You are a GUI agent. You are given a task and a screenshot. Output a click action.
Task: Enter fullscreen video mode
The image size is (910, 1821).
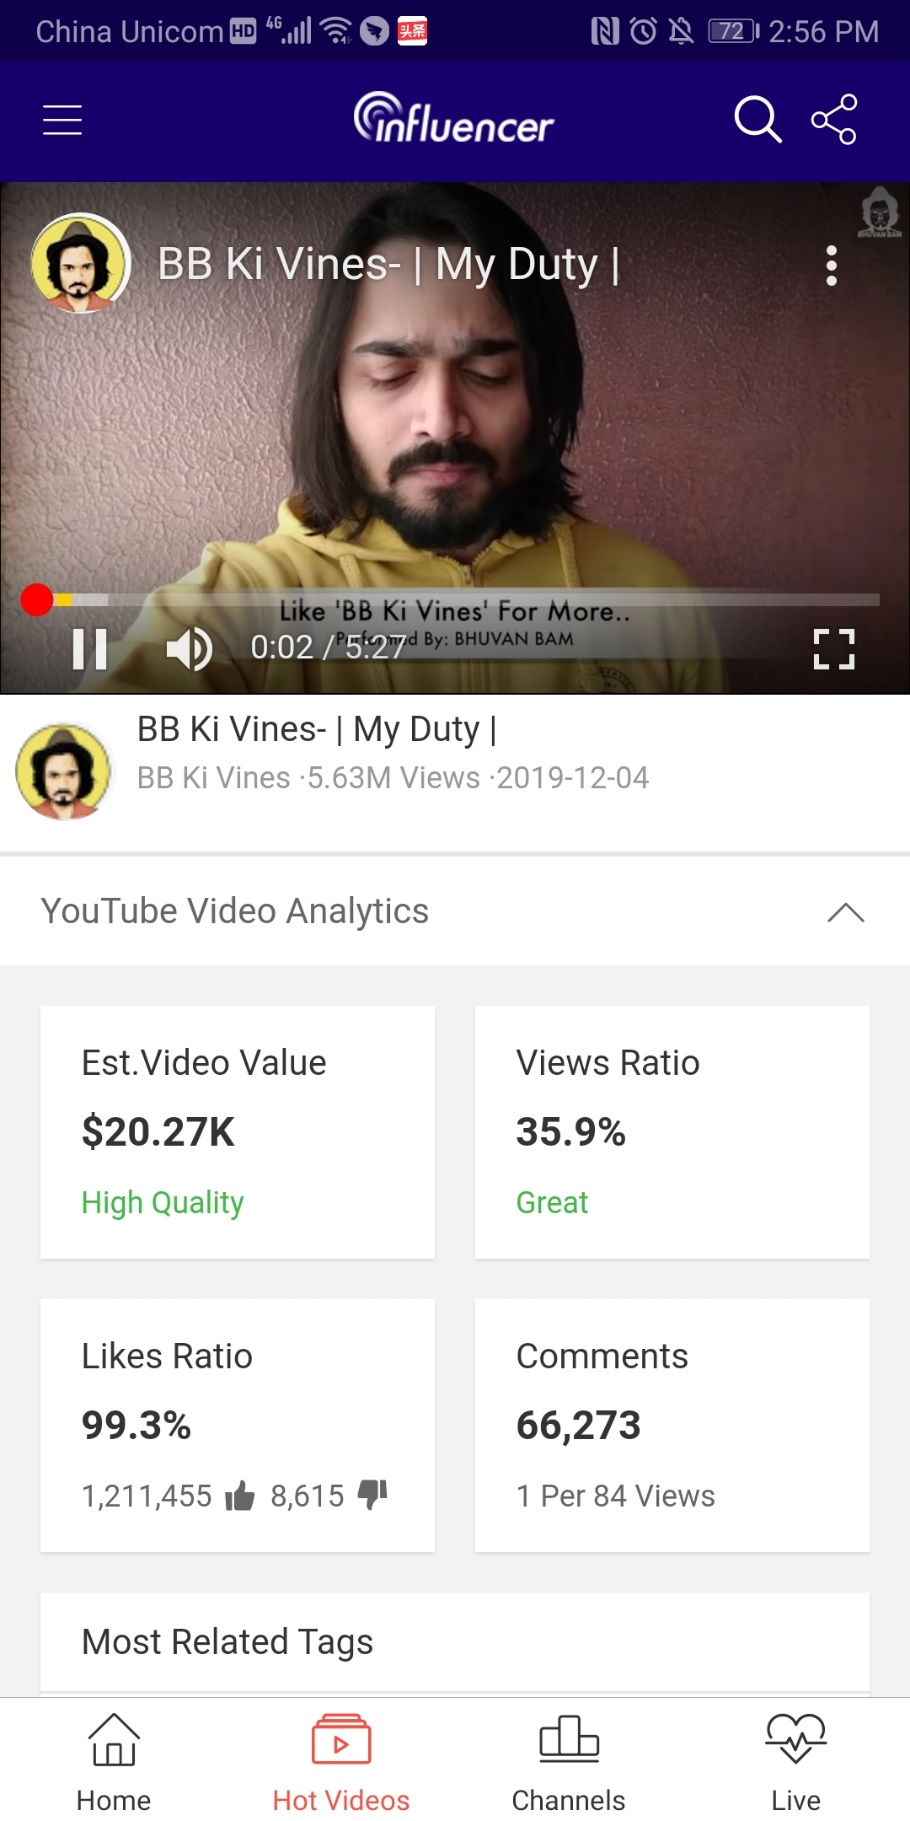pos(834,649)
